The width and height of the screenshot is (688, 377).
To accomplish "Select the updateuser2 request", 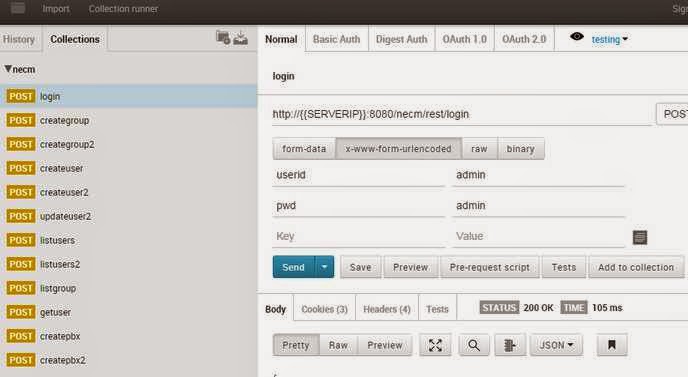I will tap(128, 216).
